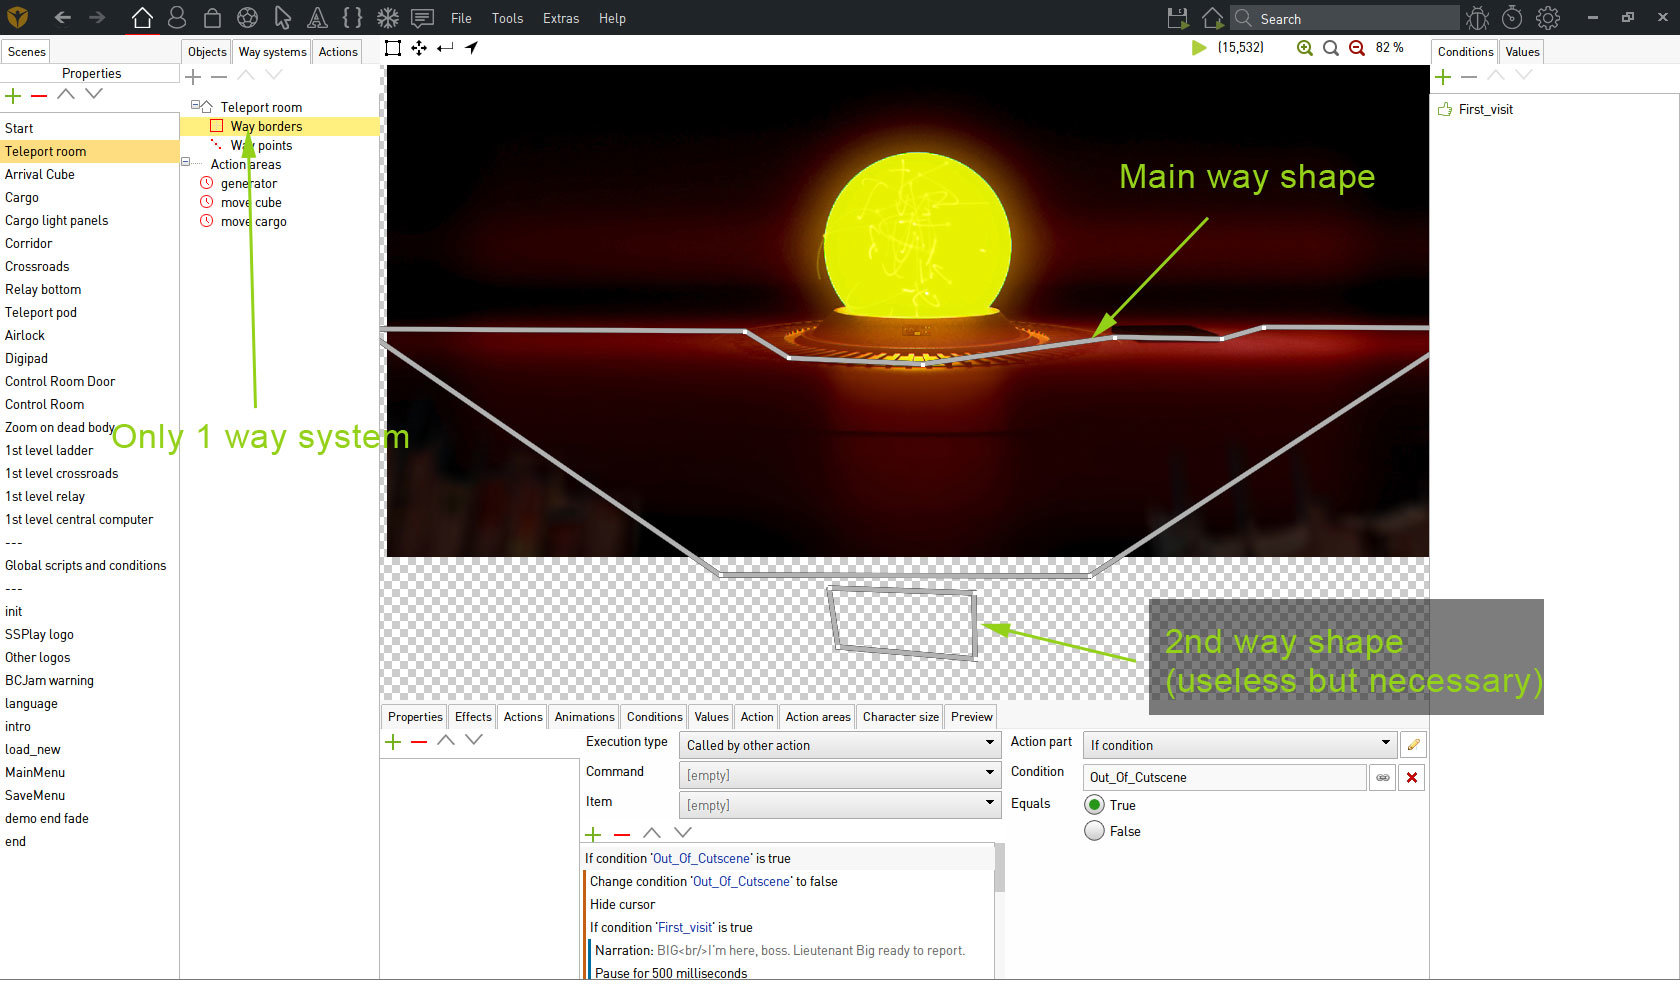Open the Action part dropdown
Image resolution: width=1680 pixels, height=1007 pixels.
(1240, 745)
